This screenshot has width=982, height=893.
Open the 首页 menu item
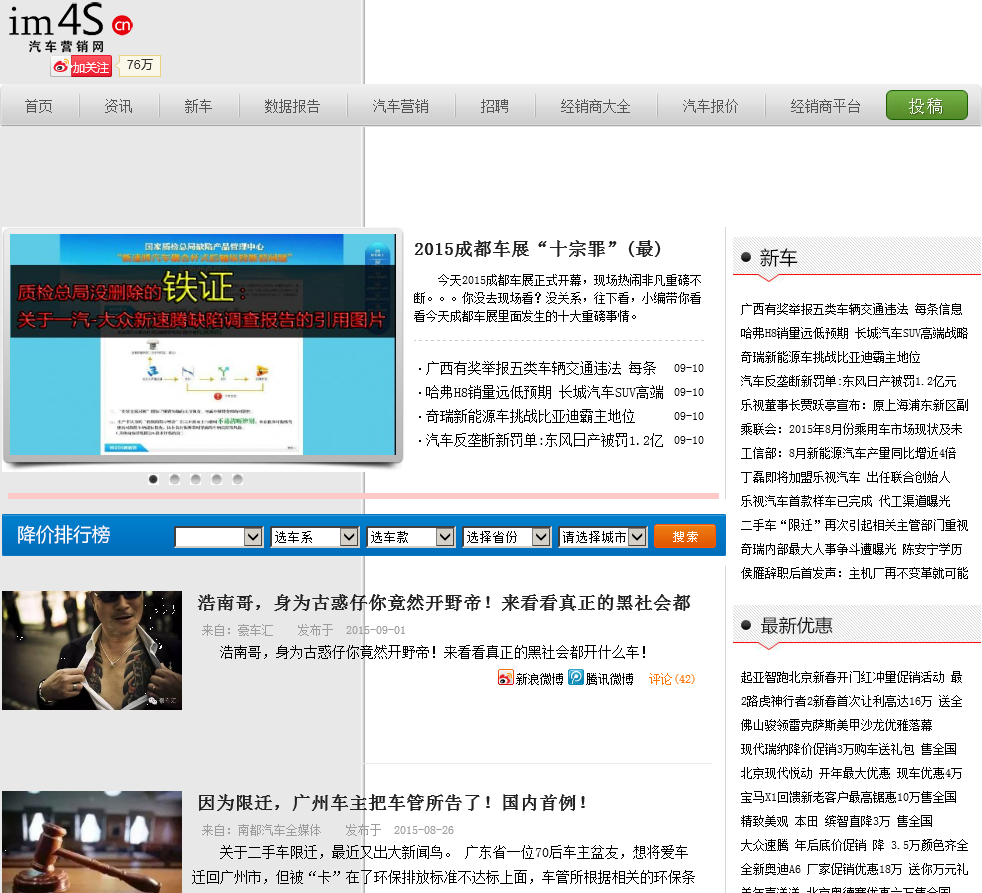coord(39,106)
